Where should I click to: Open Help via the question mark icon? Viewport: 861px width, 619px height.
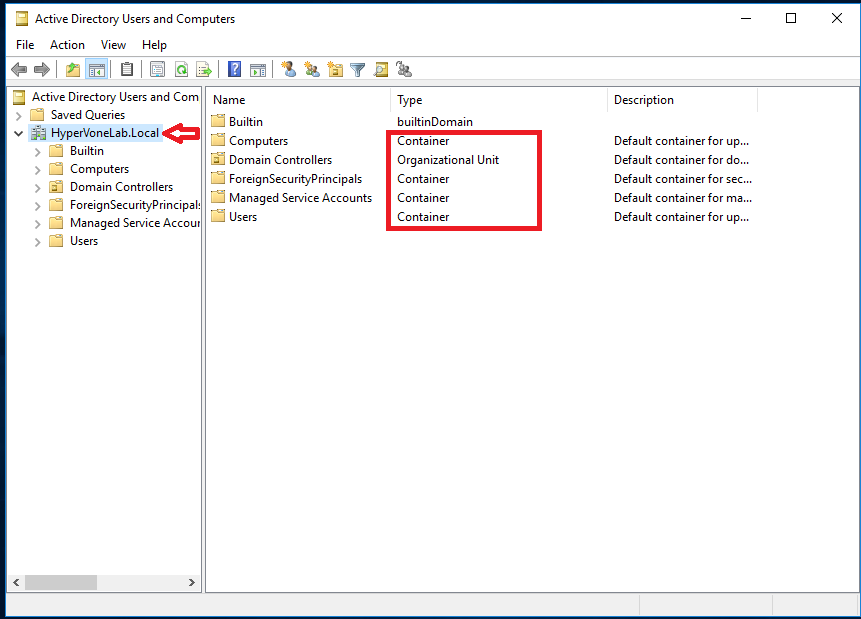coord(233,69)
